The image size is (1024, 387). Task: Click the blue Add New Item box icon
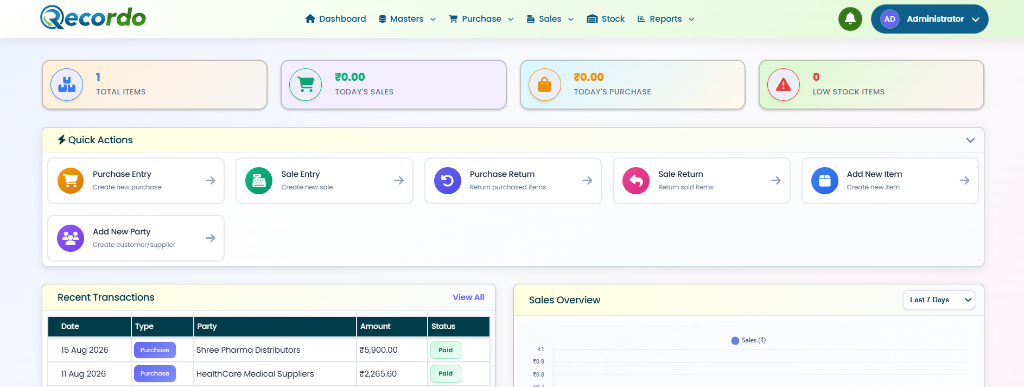[x=825, y=181]
